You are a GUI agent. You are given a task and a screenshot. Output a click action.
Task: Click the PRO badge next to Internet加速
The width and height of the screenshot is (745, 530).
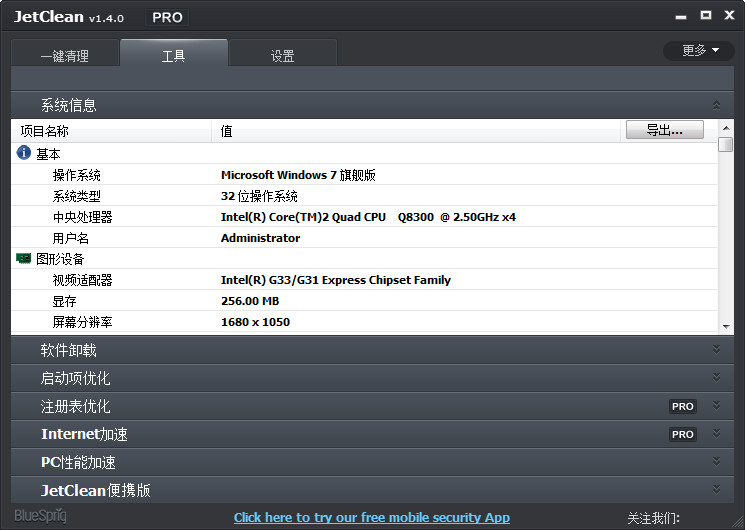[x=683, y=434]
